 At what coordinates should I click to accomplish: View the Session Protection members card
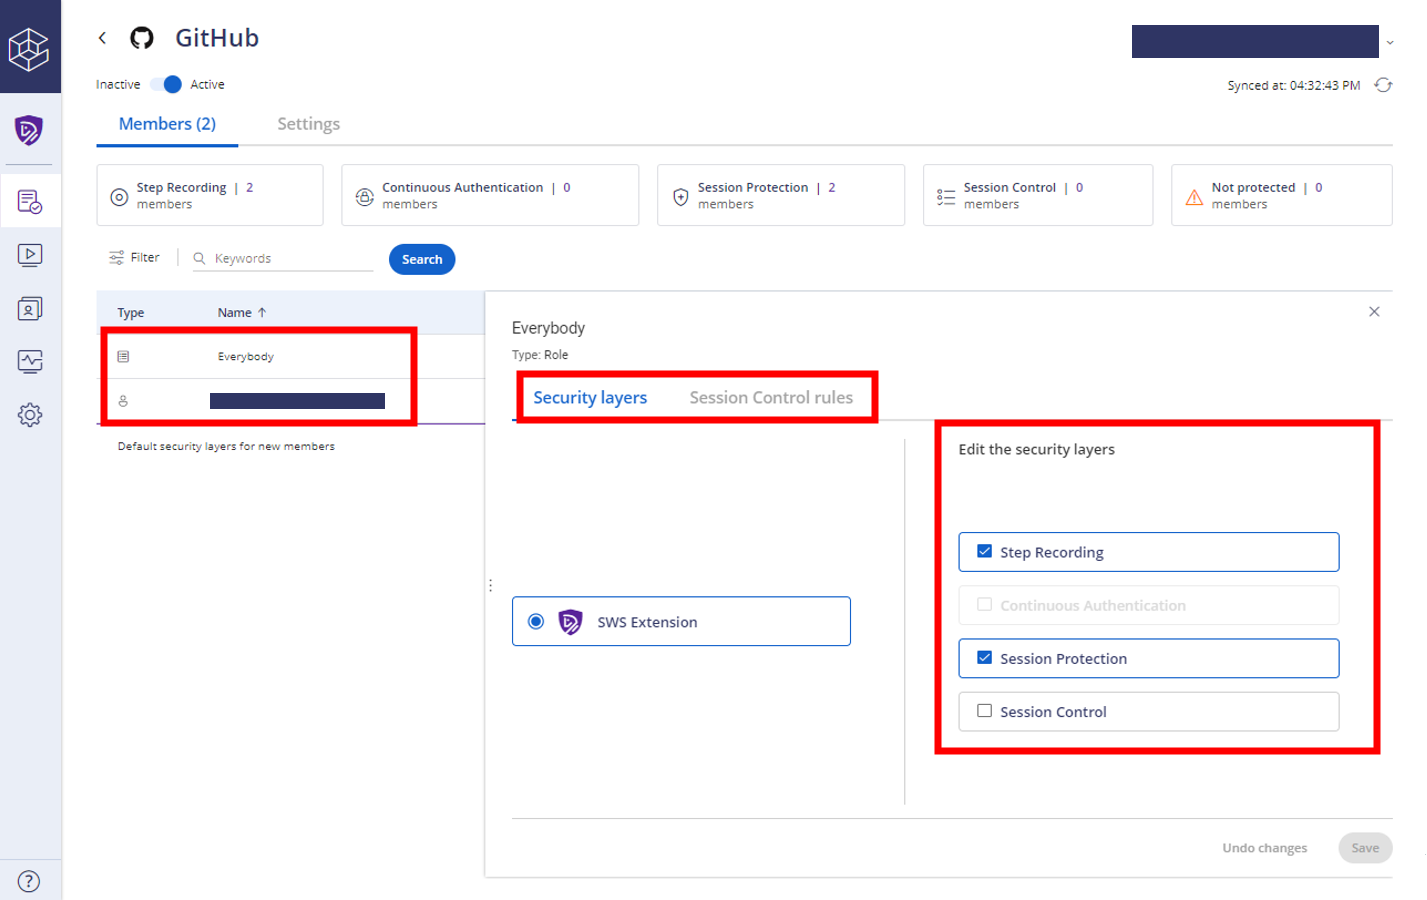[x=780, y=194]
